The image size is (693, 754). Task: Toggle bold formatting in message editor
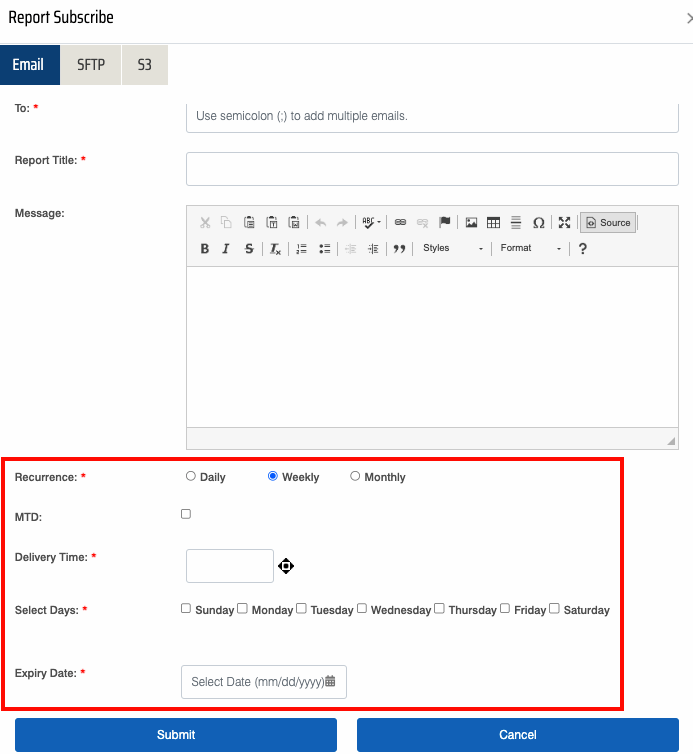(205, 249)
